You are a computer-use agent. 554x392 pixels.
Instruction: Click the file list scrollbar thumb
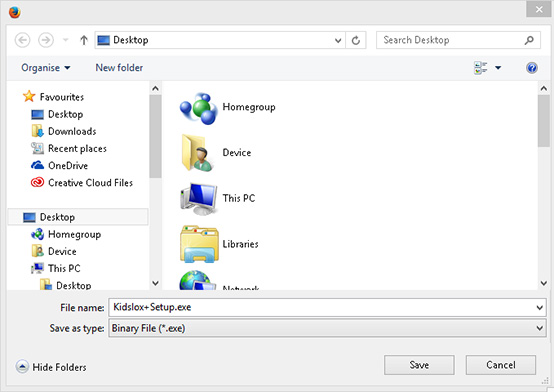pos(544,121)
